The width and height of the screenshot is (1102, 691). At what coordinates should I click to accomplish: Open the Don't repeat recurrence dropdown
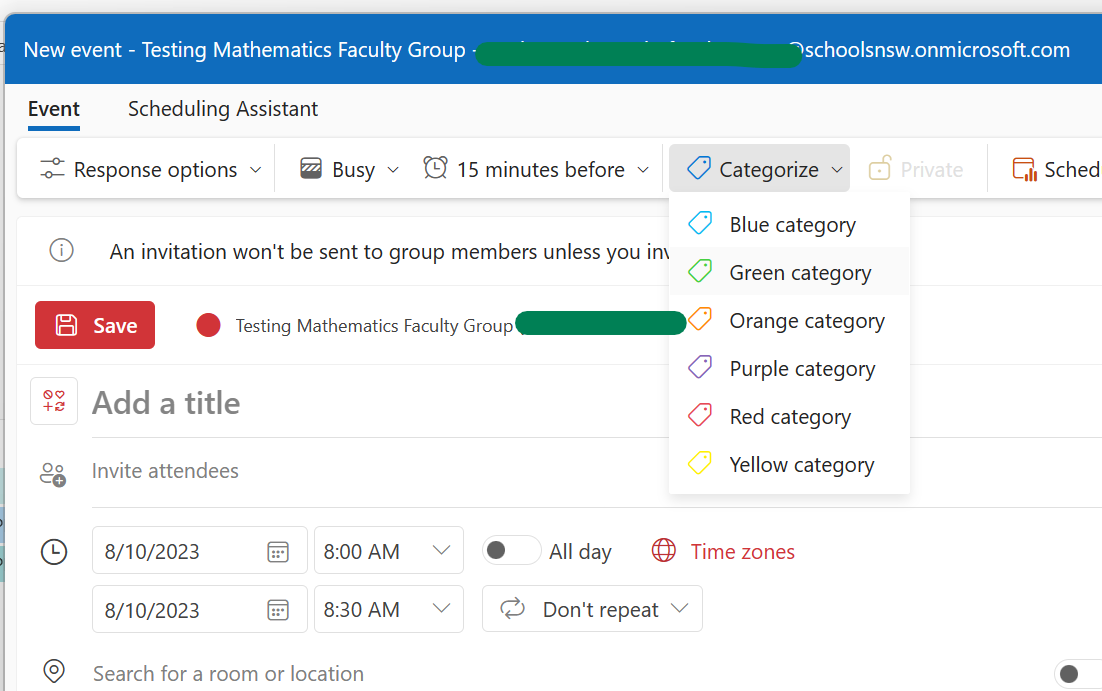click(592, 610)
